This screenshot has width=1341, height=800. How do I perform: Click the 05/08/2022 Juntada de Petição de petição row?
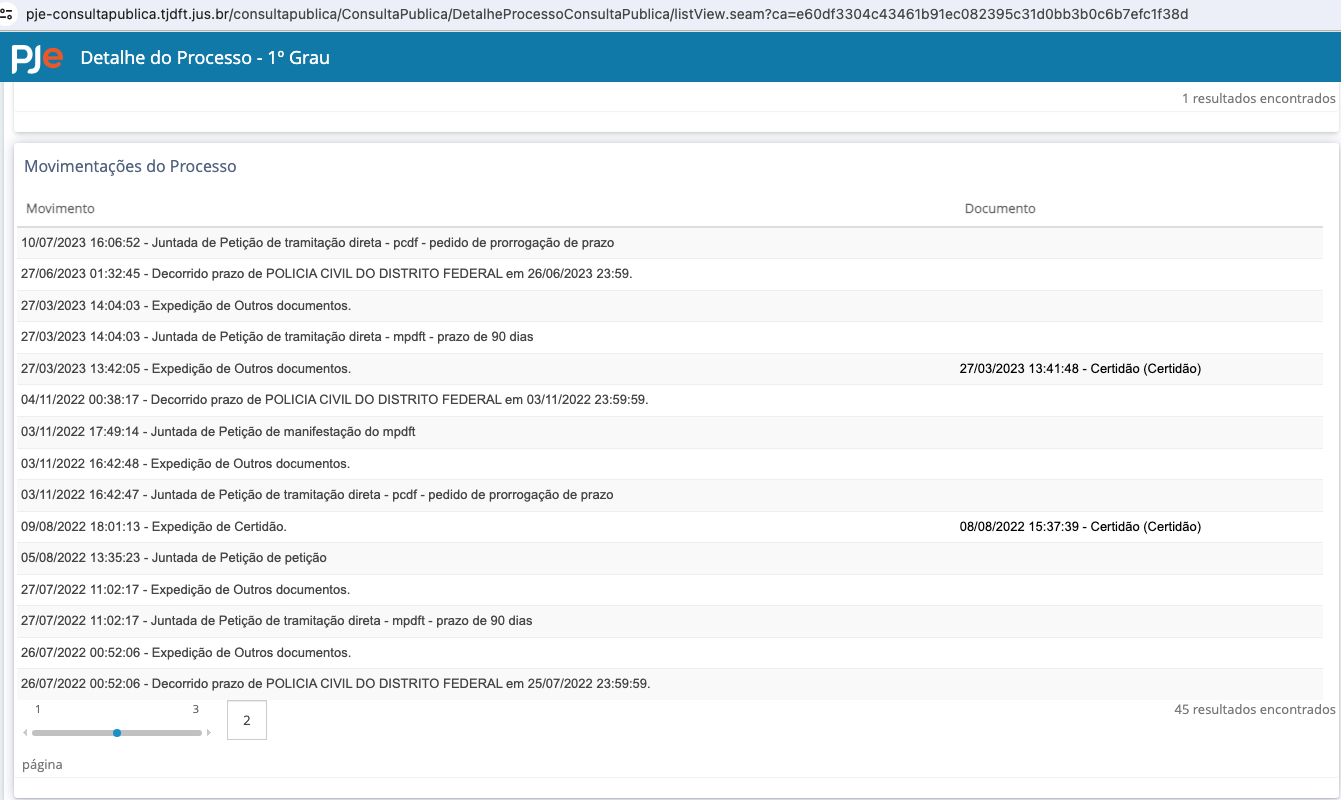pyautogui.click(x=174, y=558)
